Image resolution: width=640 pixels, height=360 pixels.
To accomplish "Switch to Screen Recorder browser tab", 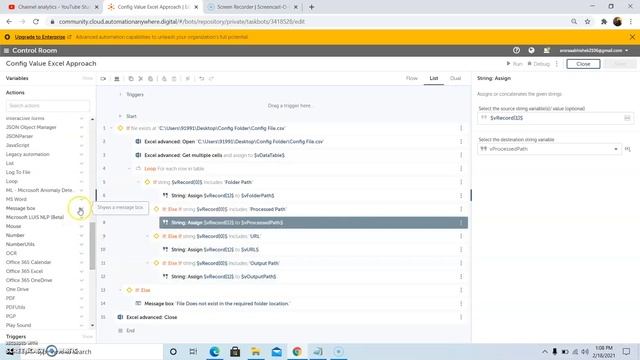I will 251,7.
